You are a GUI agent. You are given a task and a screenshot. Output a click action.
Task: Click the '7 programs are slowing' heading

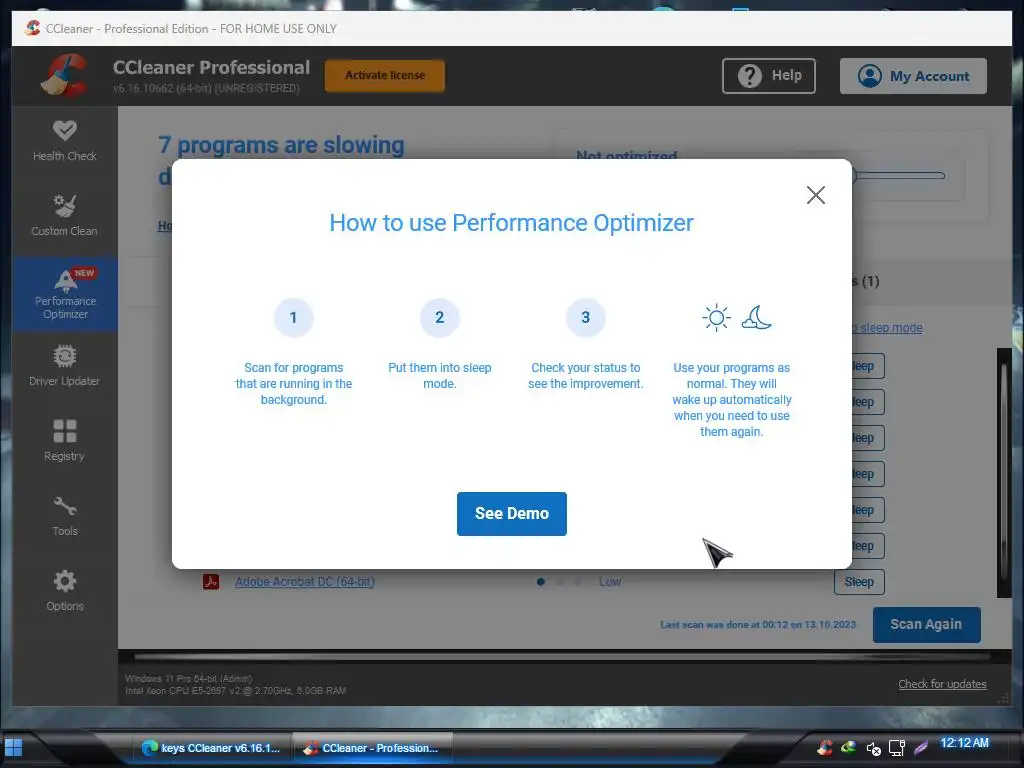(x=281, y=146)
